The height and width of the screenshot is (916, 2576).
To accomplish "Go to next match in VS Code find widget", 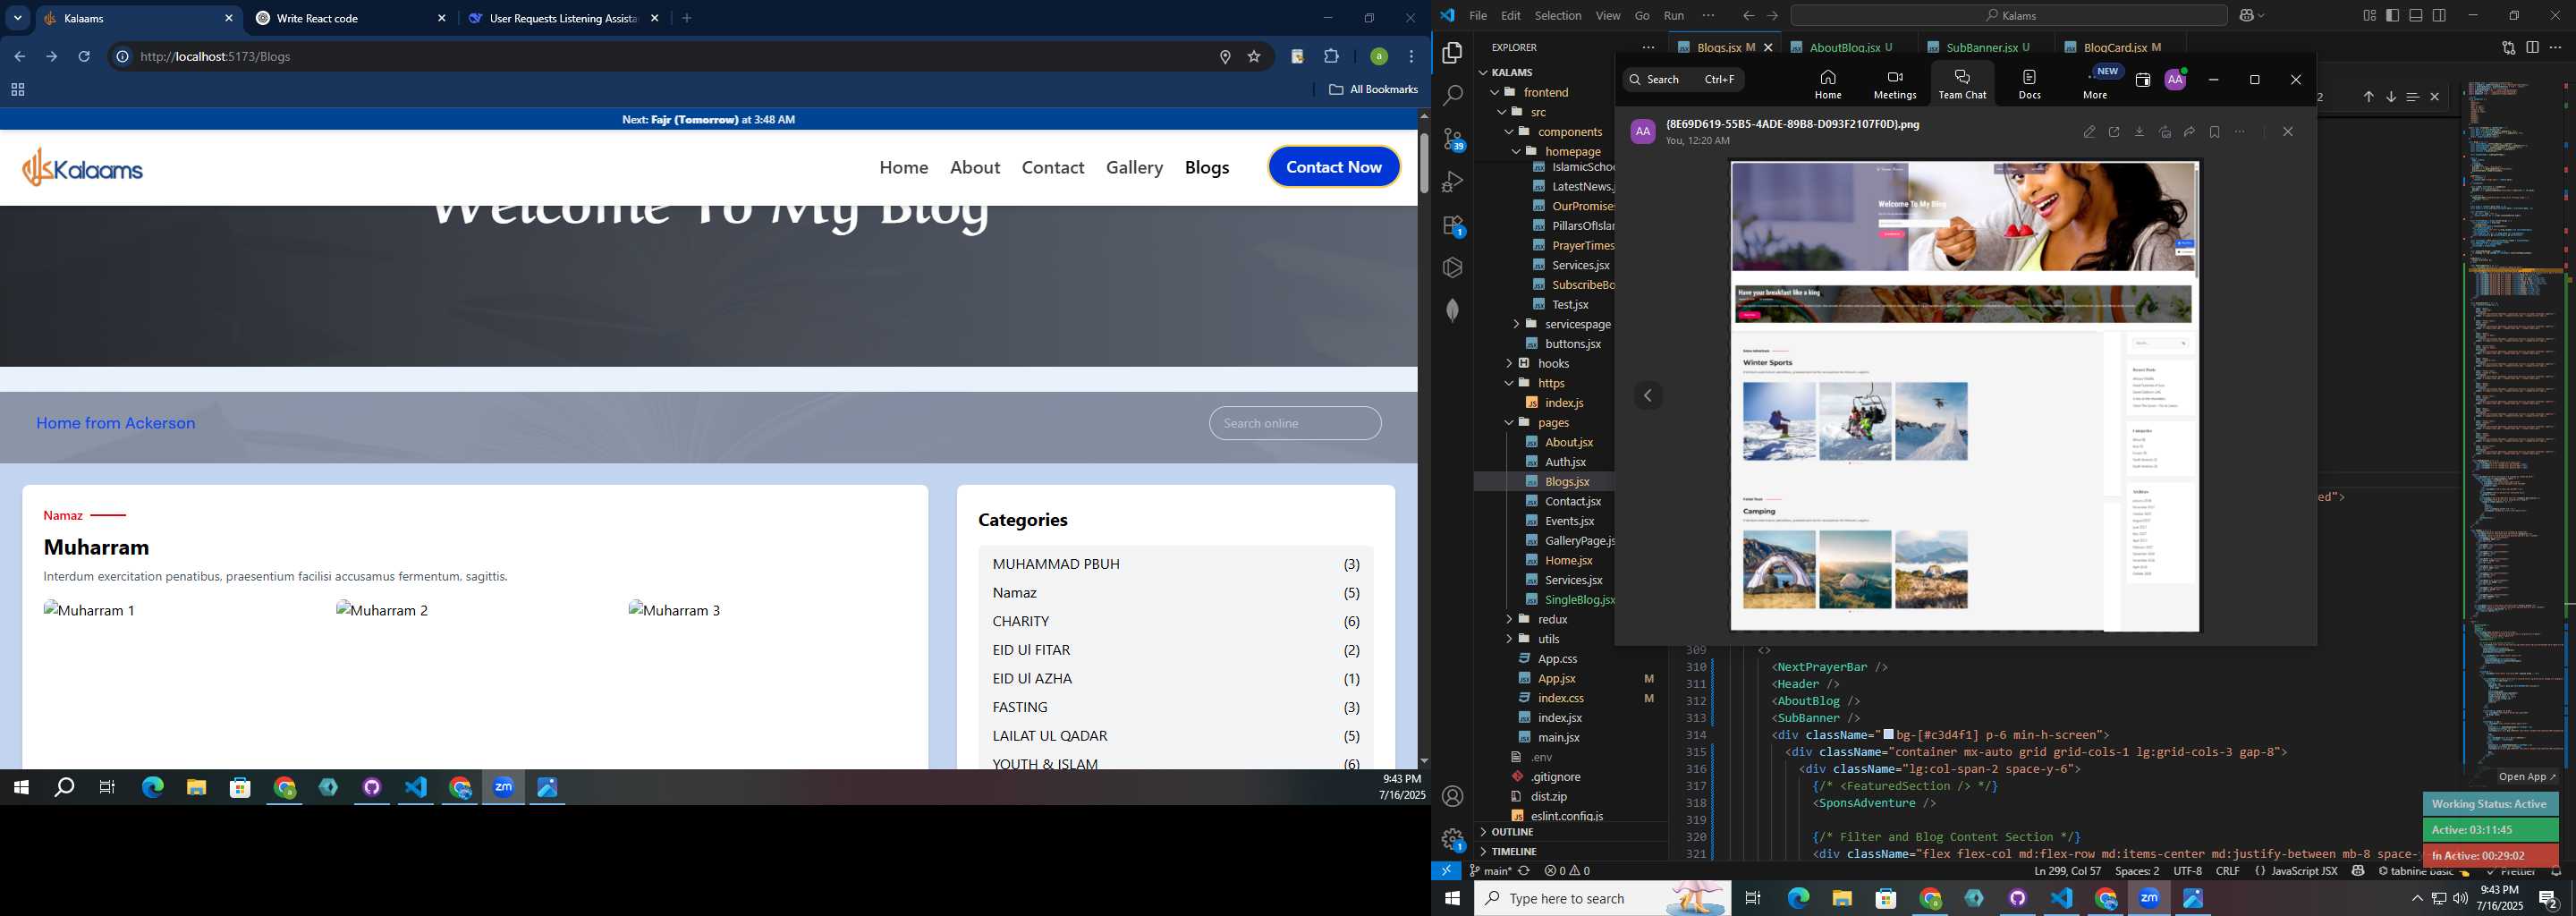I will (2391, 97).
